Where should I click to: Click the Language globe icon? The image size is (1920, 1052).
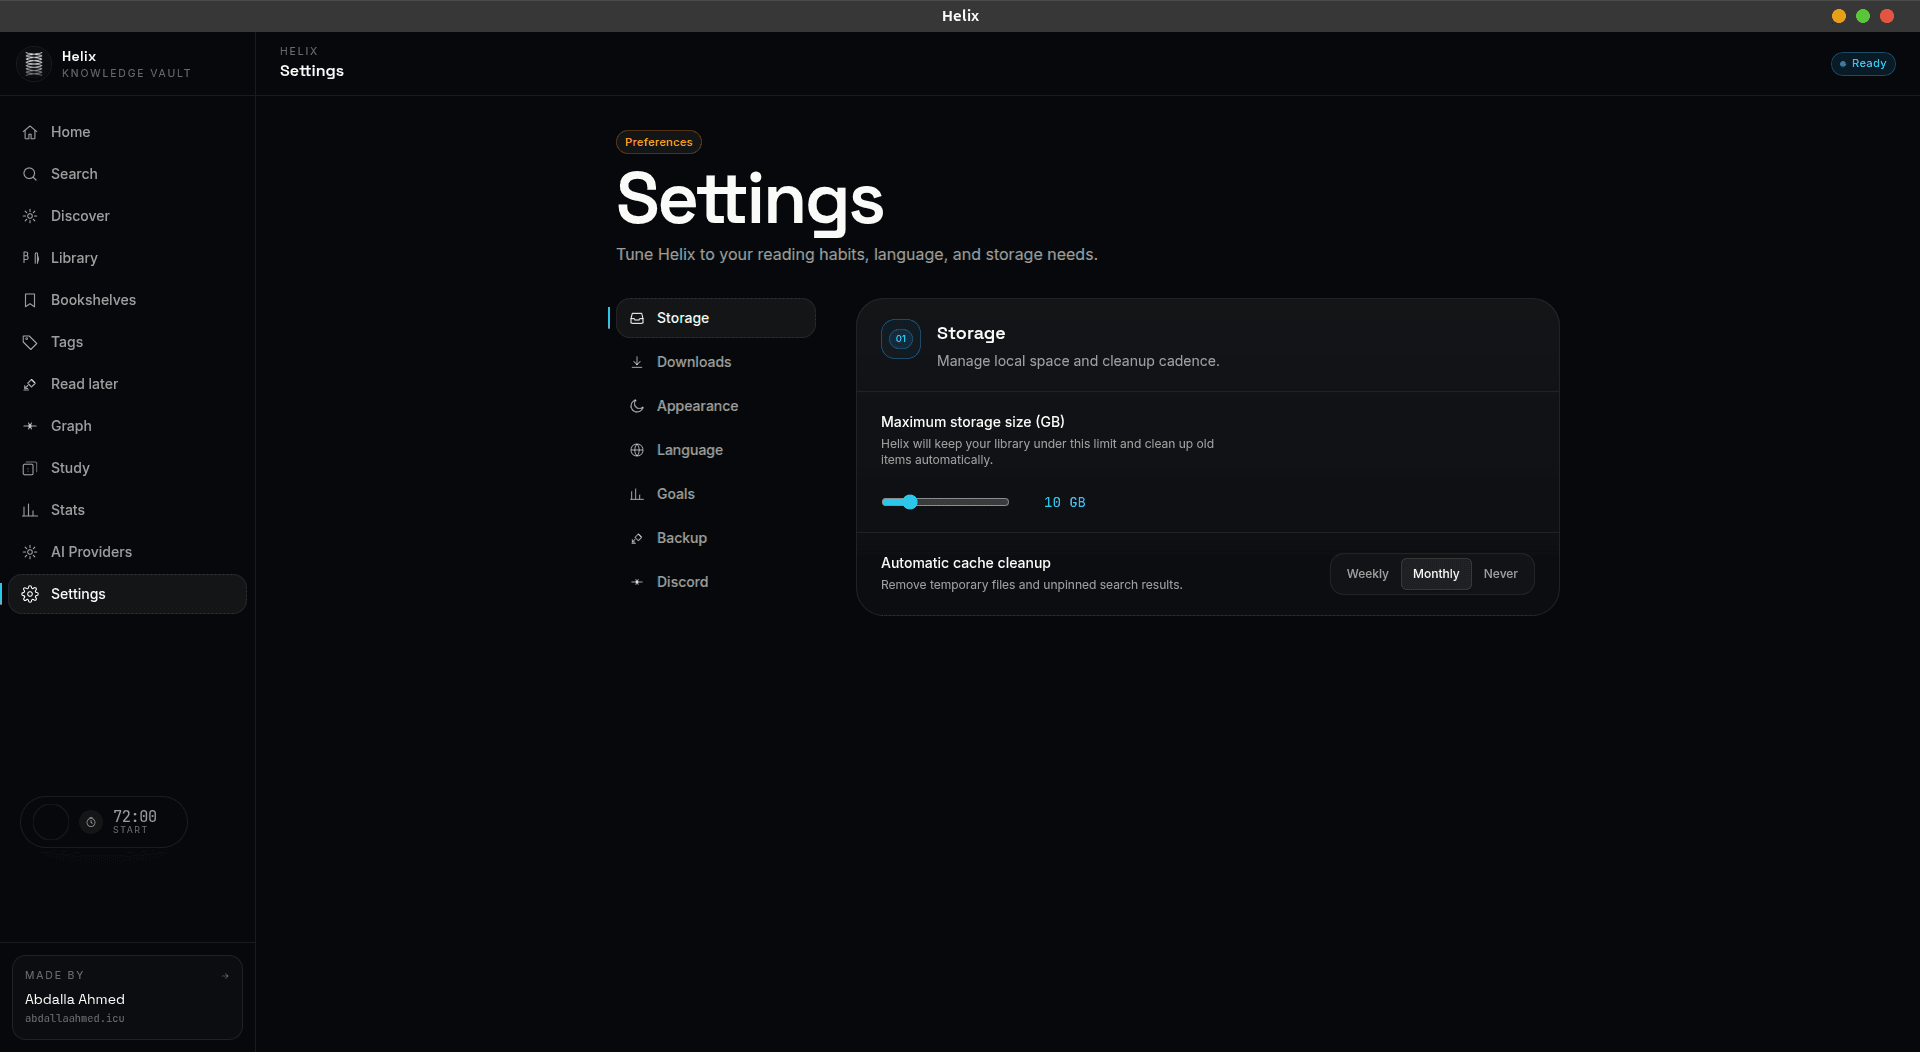coord(637,450)
